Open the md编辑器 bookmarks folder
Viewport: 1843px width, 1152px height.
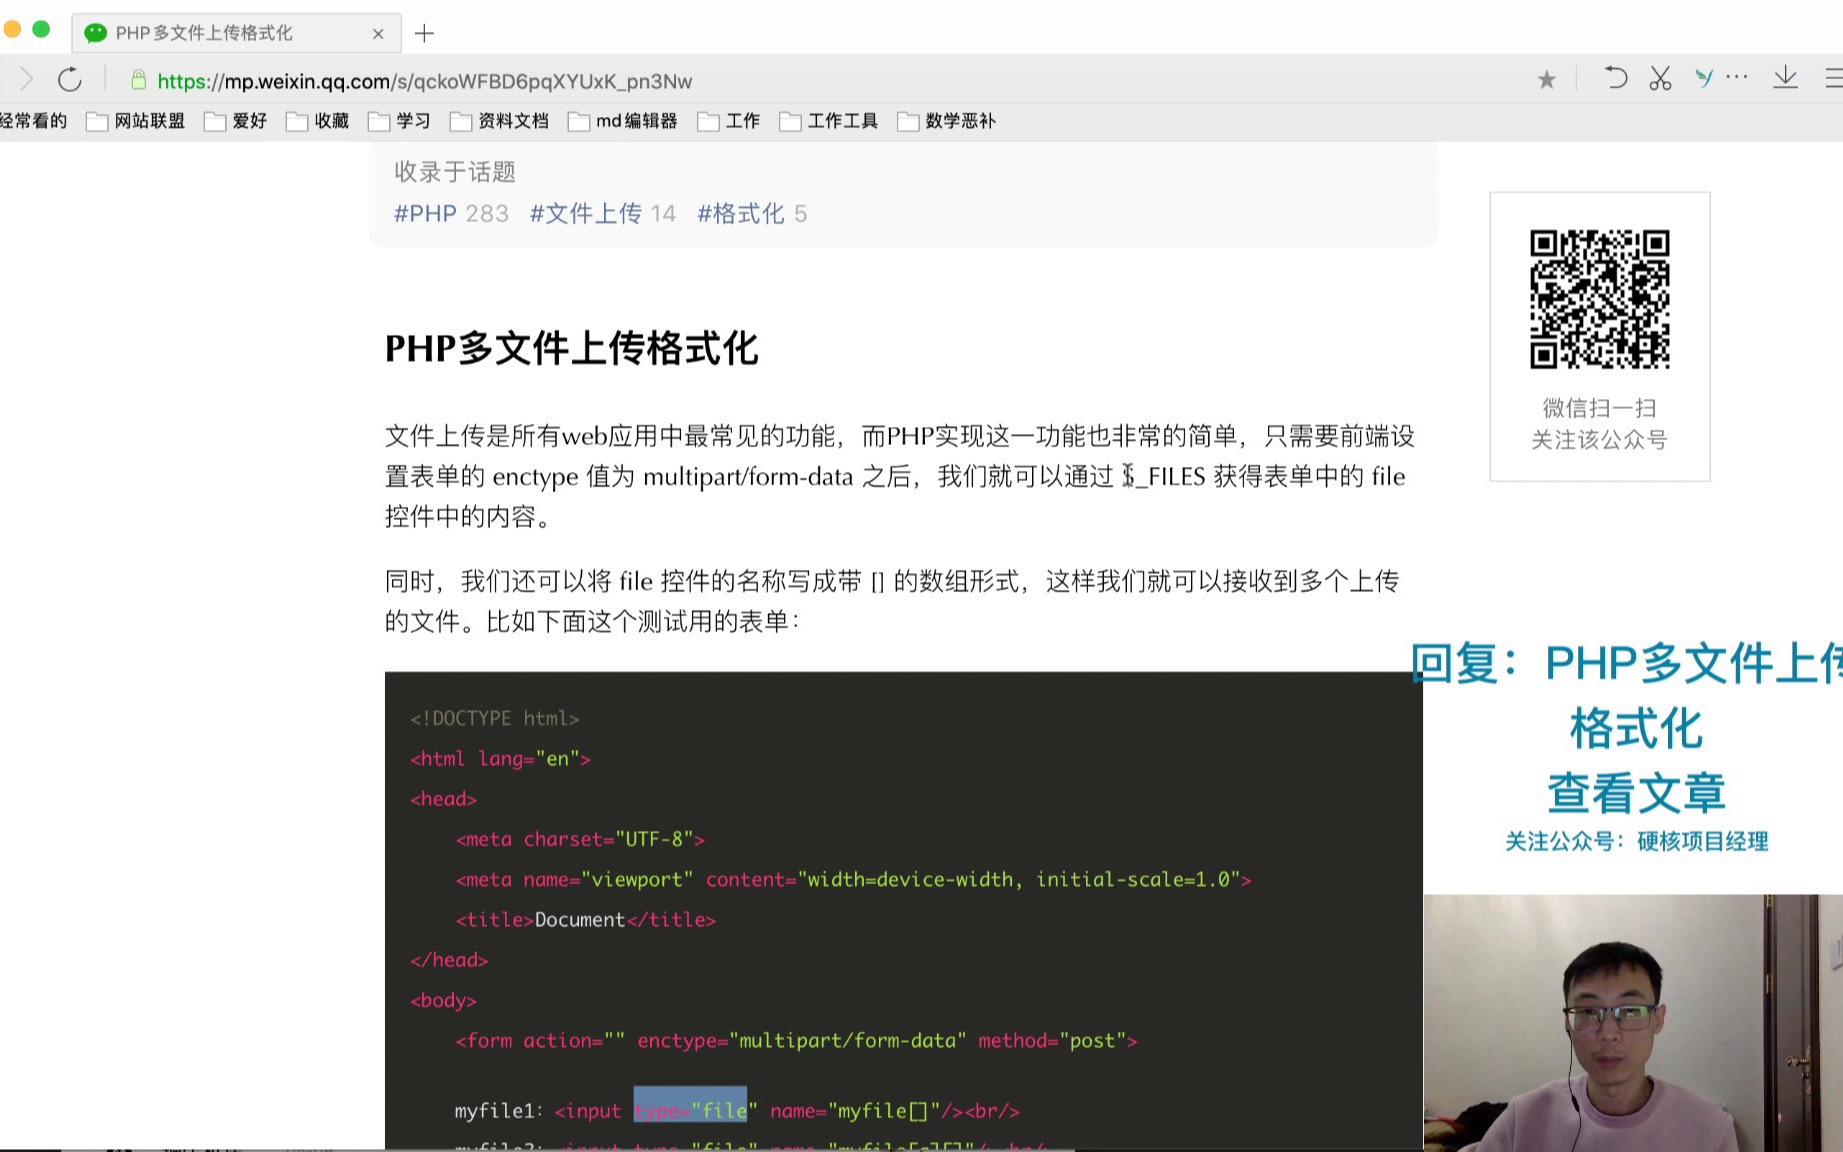tap(623, 121)
